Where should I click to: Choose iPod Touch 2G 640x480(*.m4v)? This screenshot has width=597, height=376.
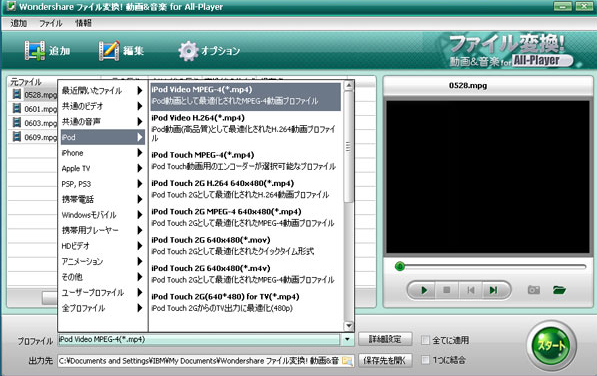(x=246, y=274)
